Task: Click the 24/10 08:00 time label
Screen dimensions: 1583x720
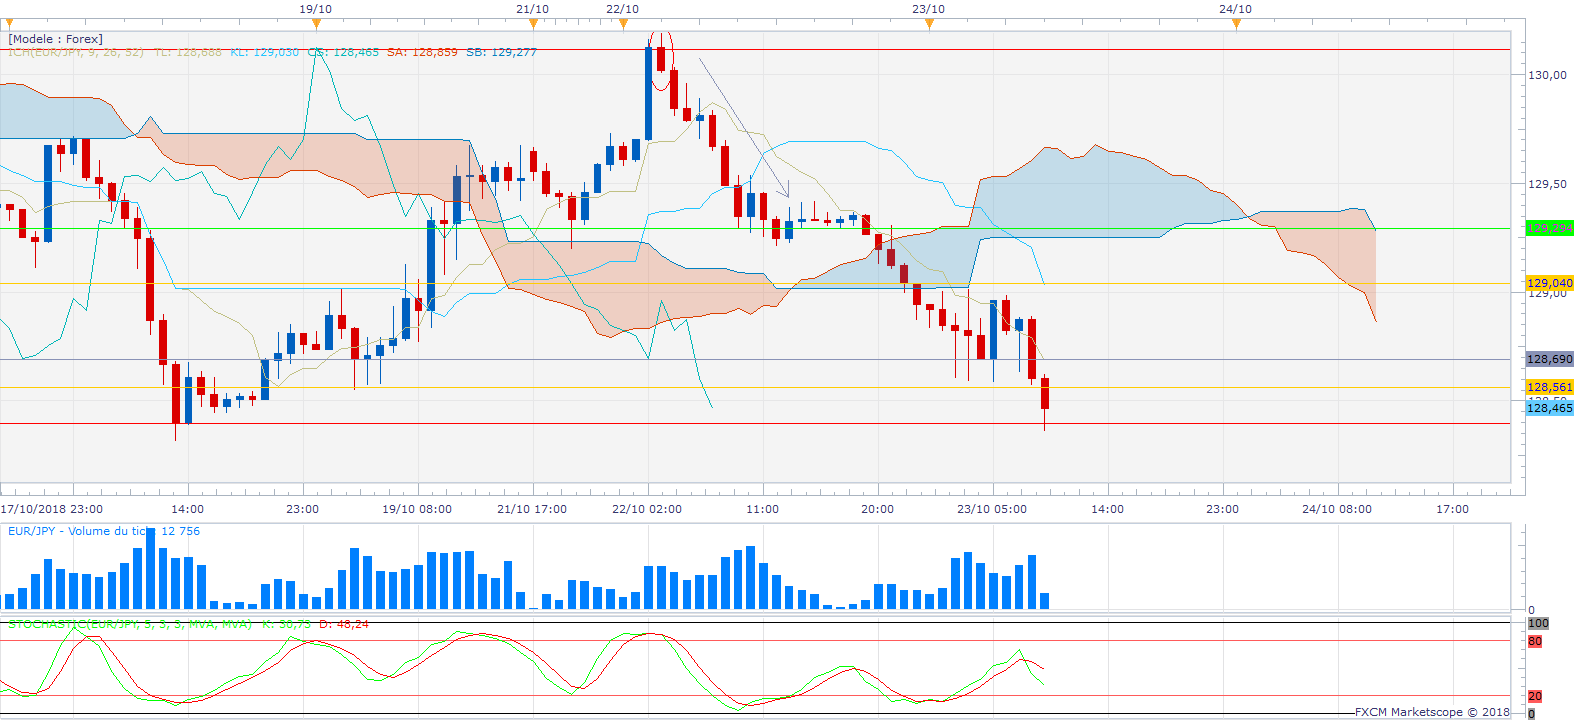Action: [1337, 509]
